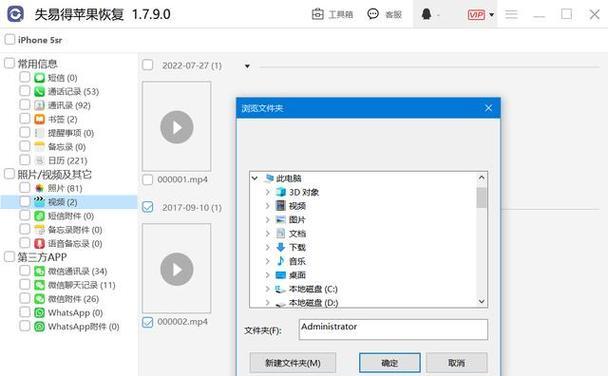
Task: Select the 日历 (221) calendar icon
Action: [40, 160]
